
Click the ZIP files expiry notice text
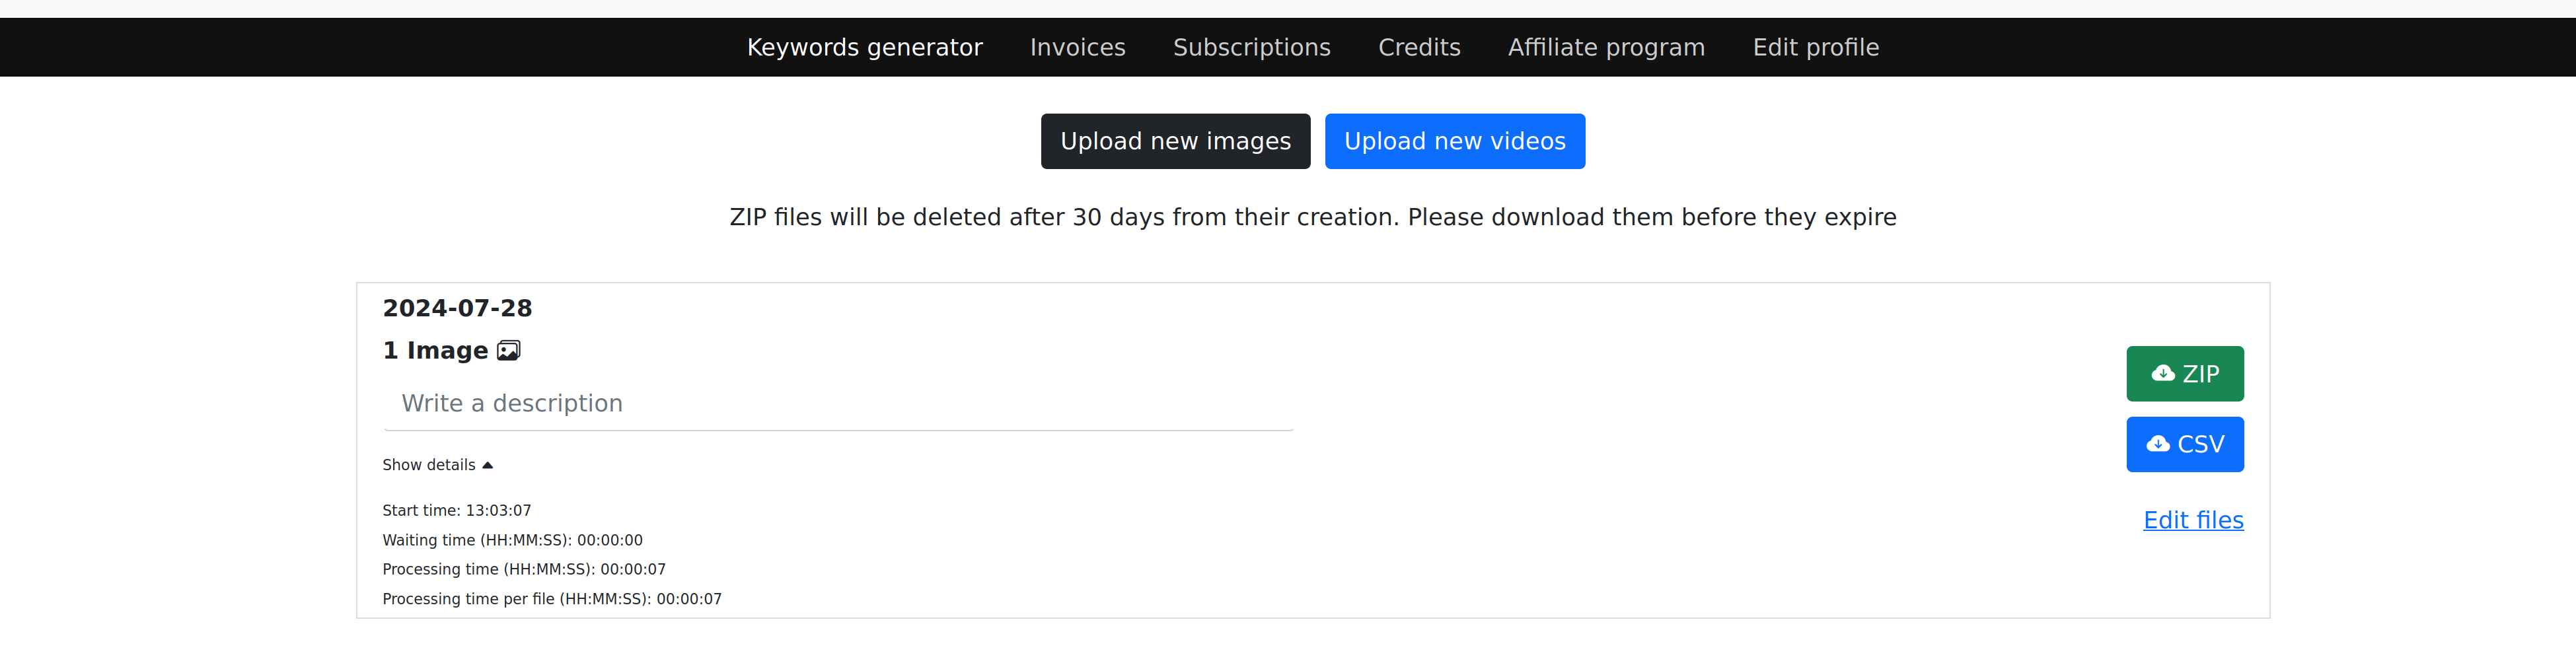tap(1312, 217)
